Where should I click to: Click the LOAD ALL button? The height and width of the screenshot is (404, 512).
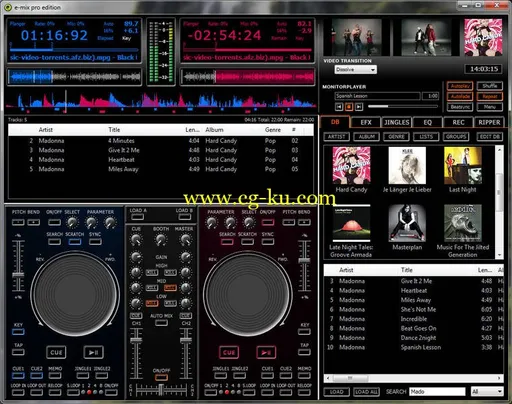click(366, 392)
